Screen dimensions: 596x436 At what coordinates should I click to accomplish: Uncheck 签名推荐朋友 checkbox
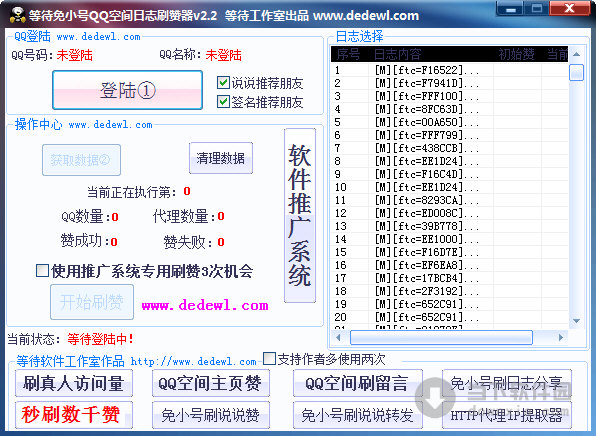(x=223, y=101)
